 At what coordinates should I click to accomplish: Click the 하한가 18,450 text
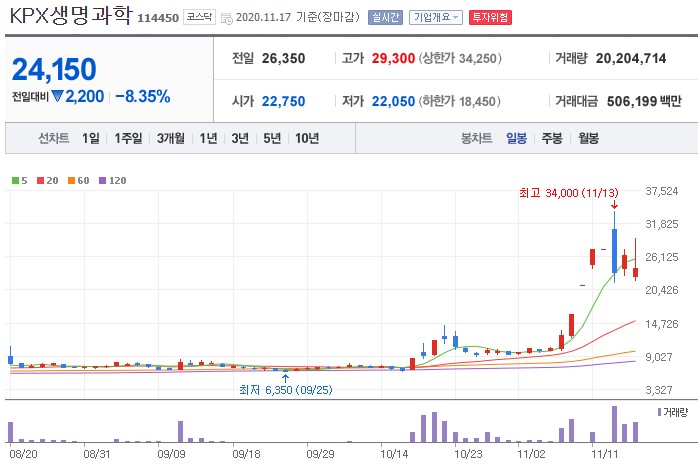[459, 102]
